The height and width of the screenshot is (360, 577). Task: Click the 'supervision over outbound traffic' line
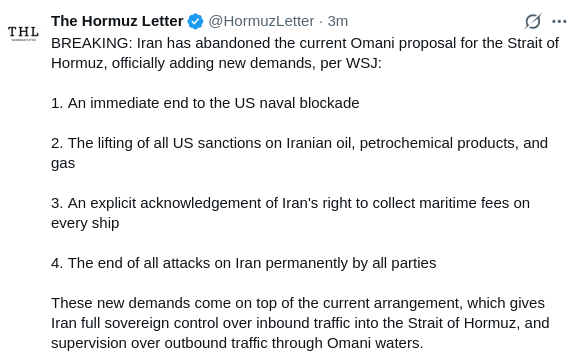(x=237, y=343)
